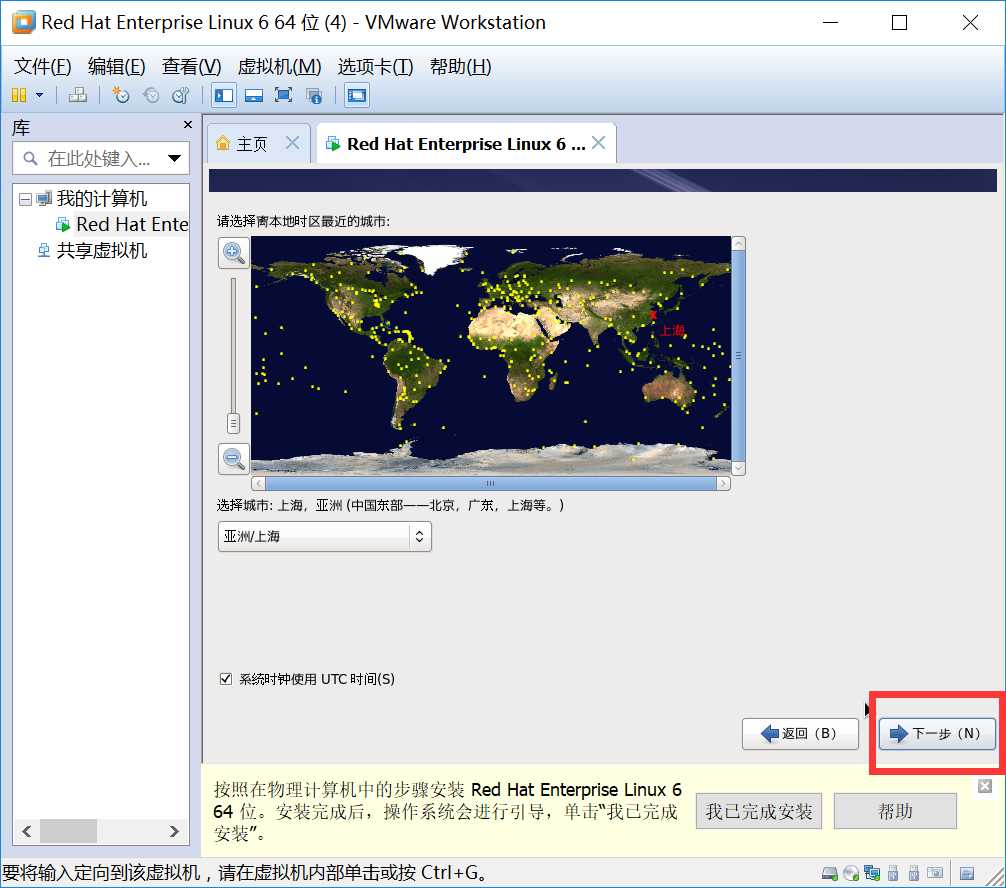Close the Red Hat Enterprise Linux tab
The height and width of the screenshot is (888, 1006).
click(598, 142)
